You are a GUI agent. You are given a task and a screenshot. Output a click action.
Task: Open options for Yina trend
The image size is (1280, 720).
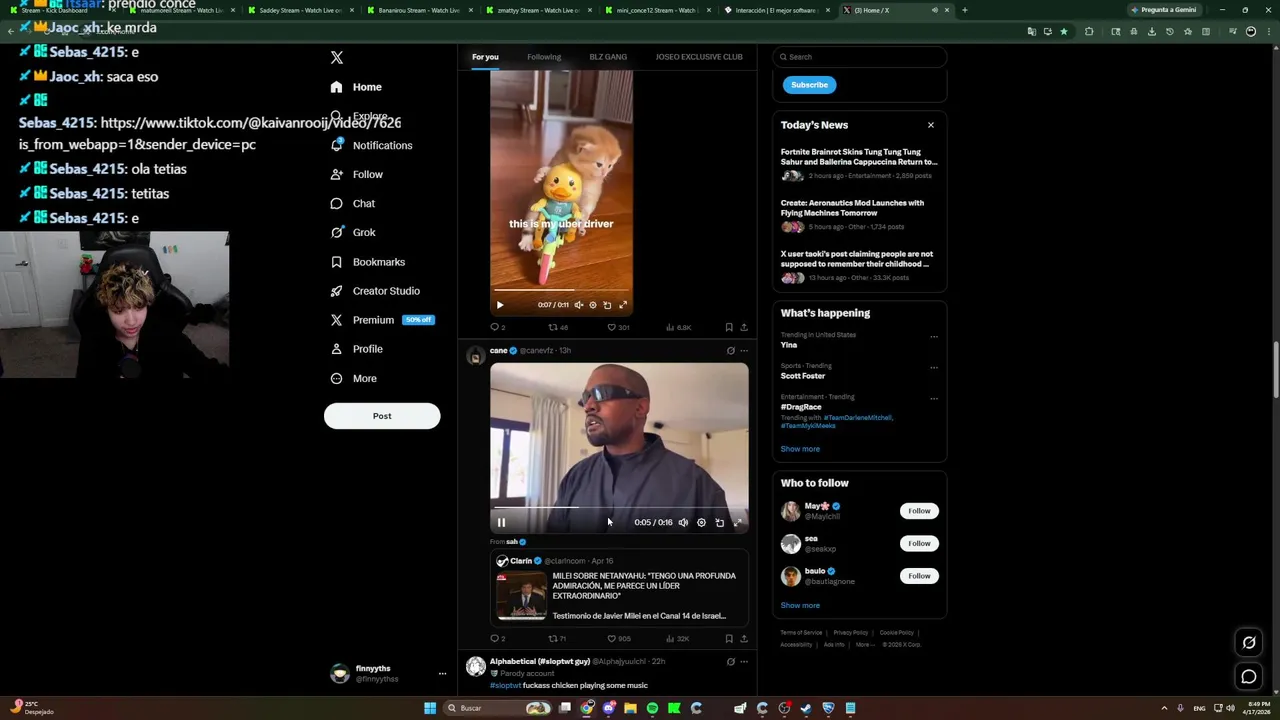pos(934,336)
